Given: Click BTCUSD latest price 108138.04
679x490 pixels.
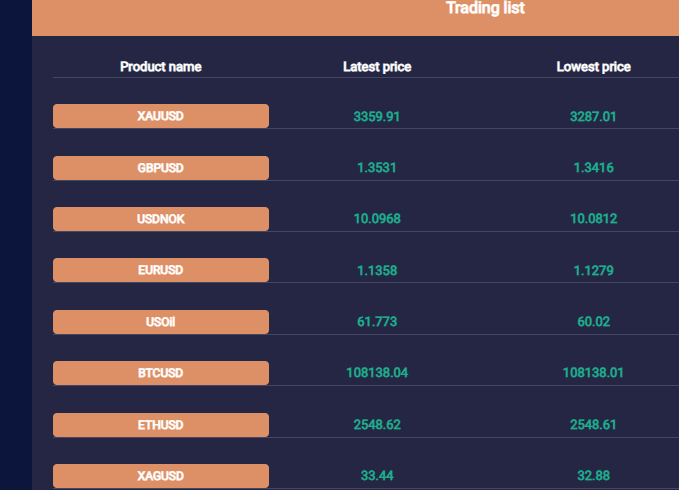Looking at the screenshot, I should tap(377, 373).
